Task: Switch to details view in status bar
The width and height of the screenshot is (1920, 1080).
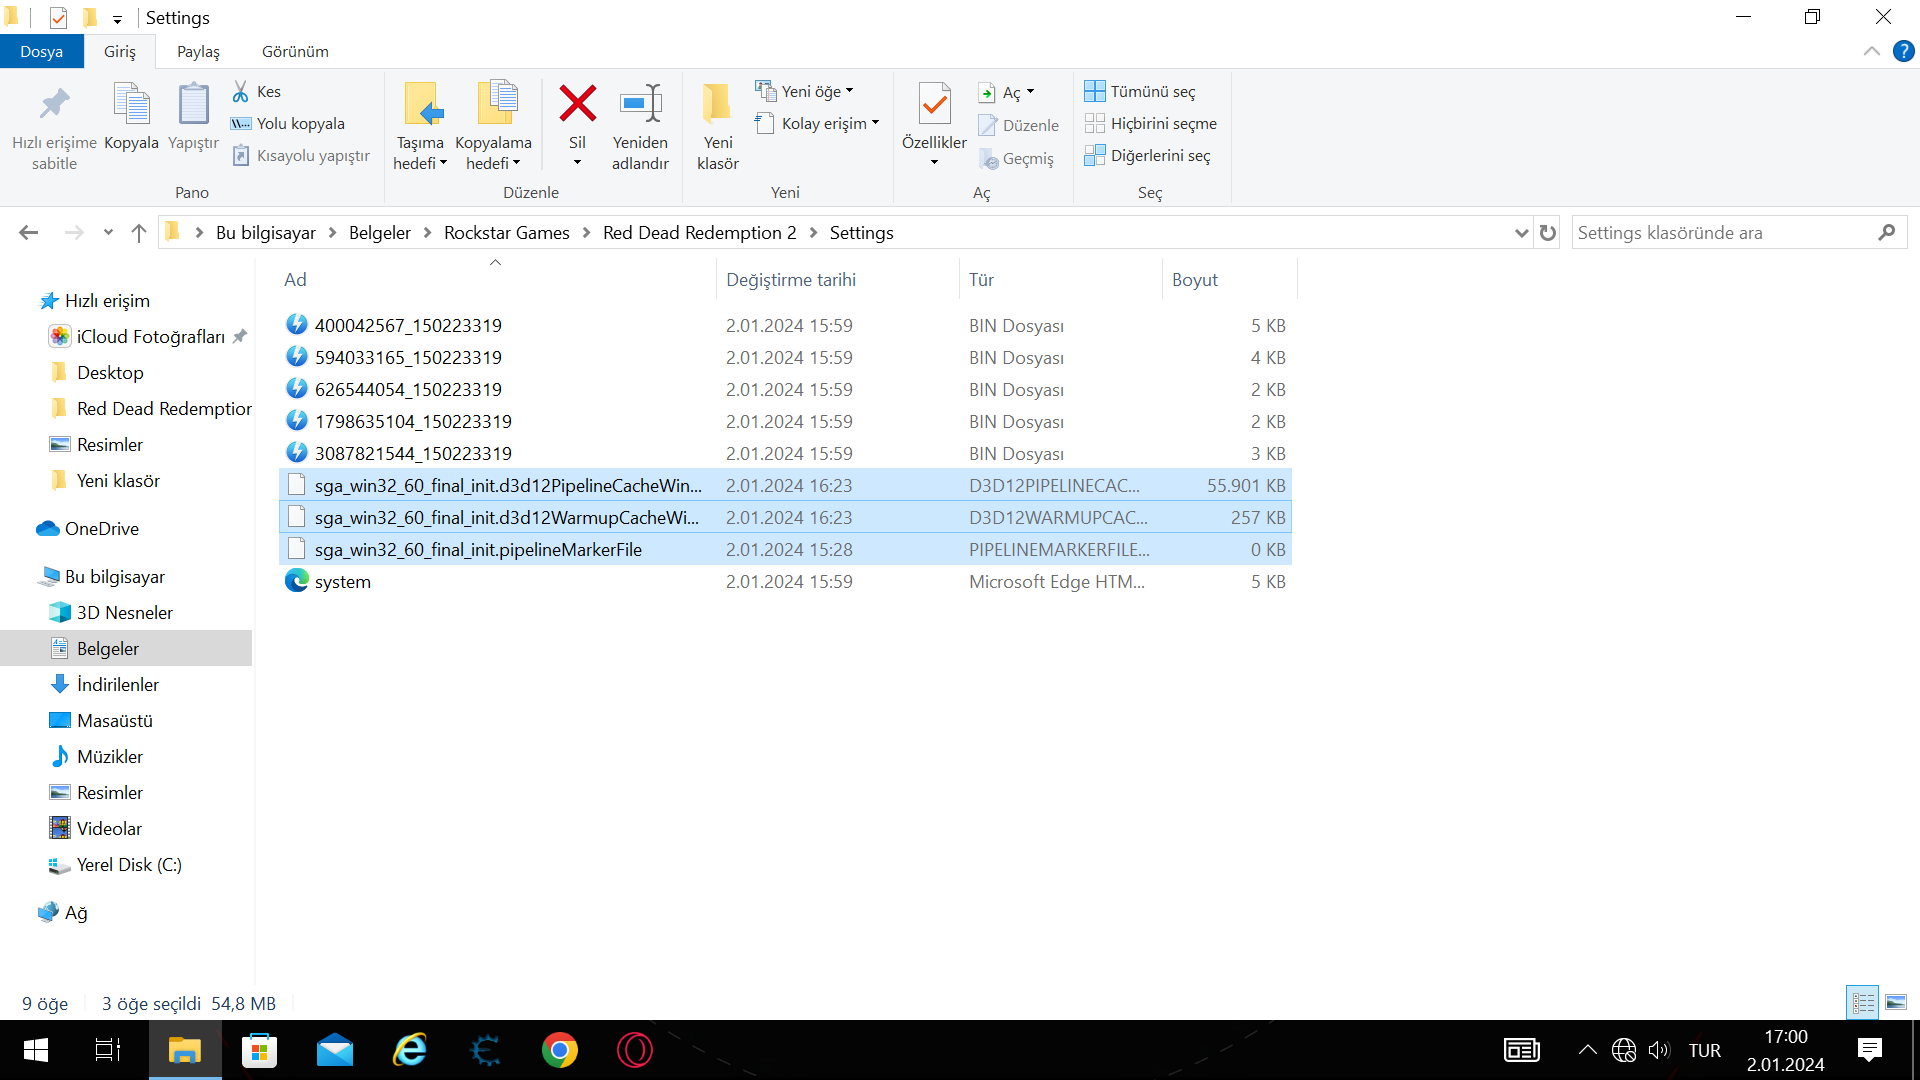Action: [1863, 1002]
